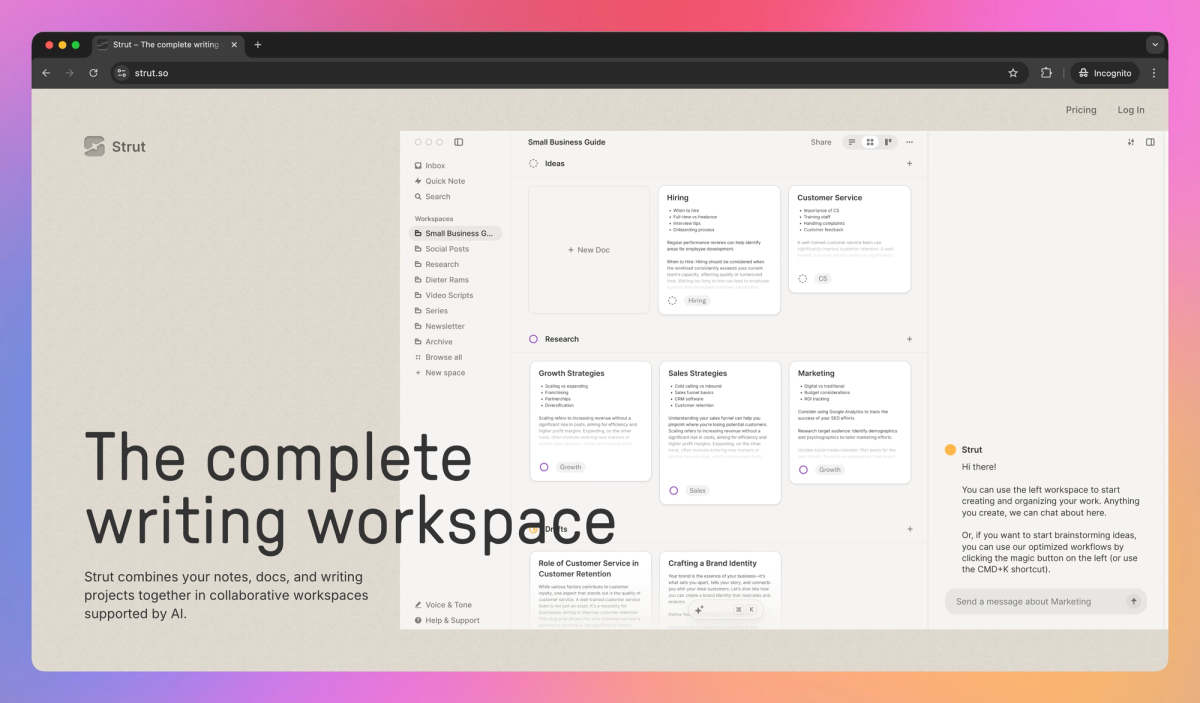Click the Sales tag on Sales Strategies card
The width and height of the screenshot is (1200, 703).
click(x=697, y=491)
